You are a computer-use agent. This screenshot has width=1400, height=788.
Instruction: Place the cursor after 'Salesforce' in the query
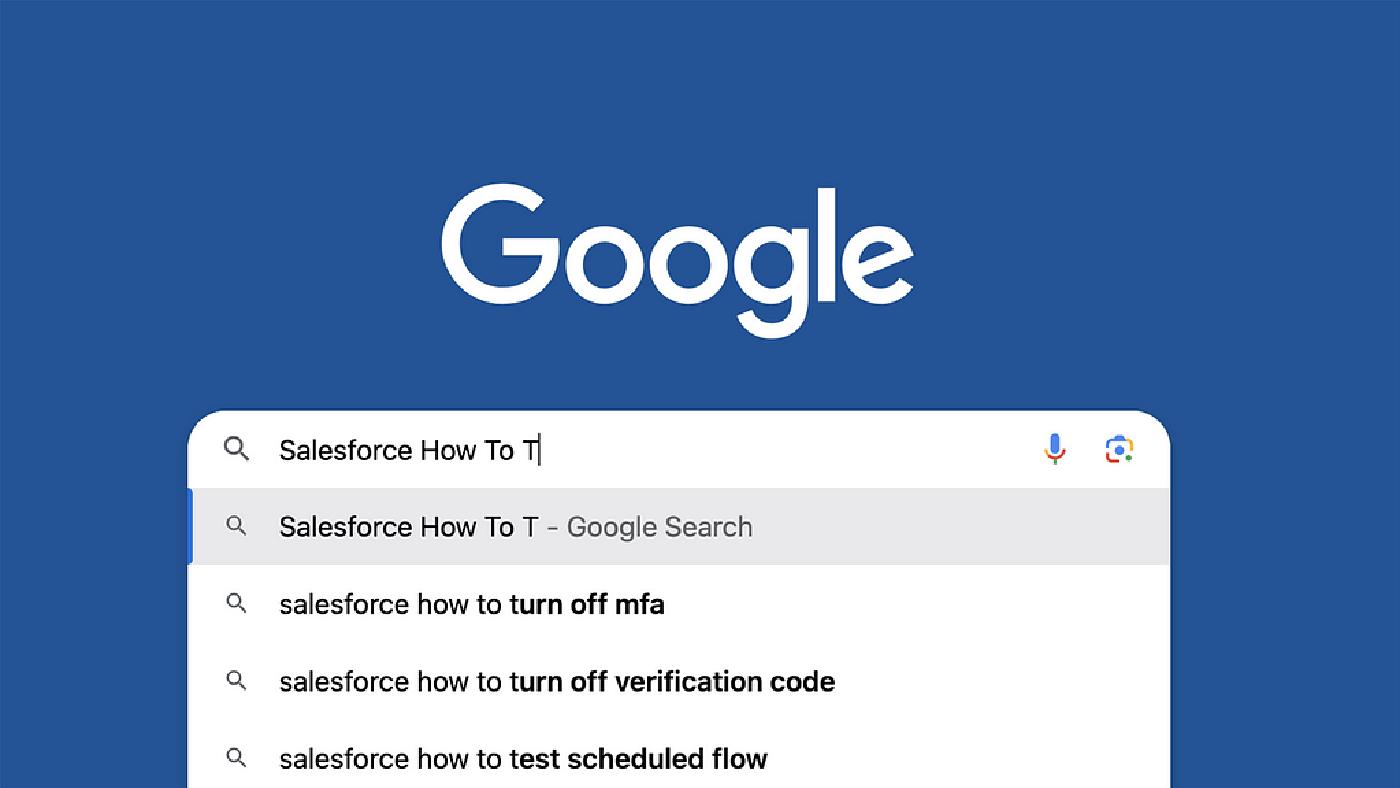[414, 449]
